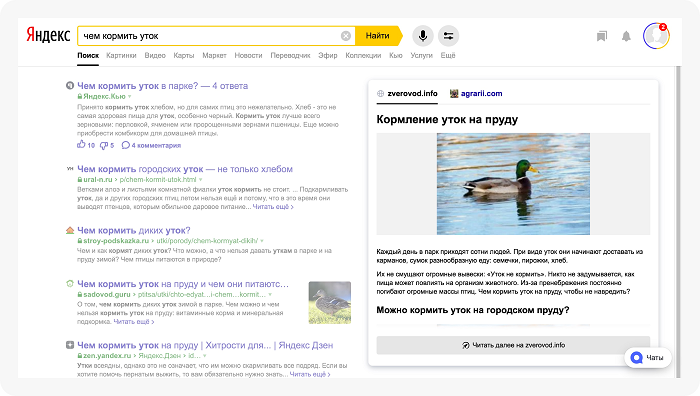Switch to the Видео tab
The width and height of the screenshot is (700, 396).
coord(155,55)
